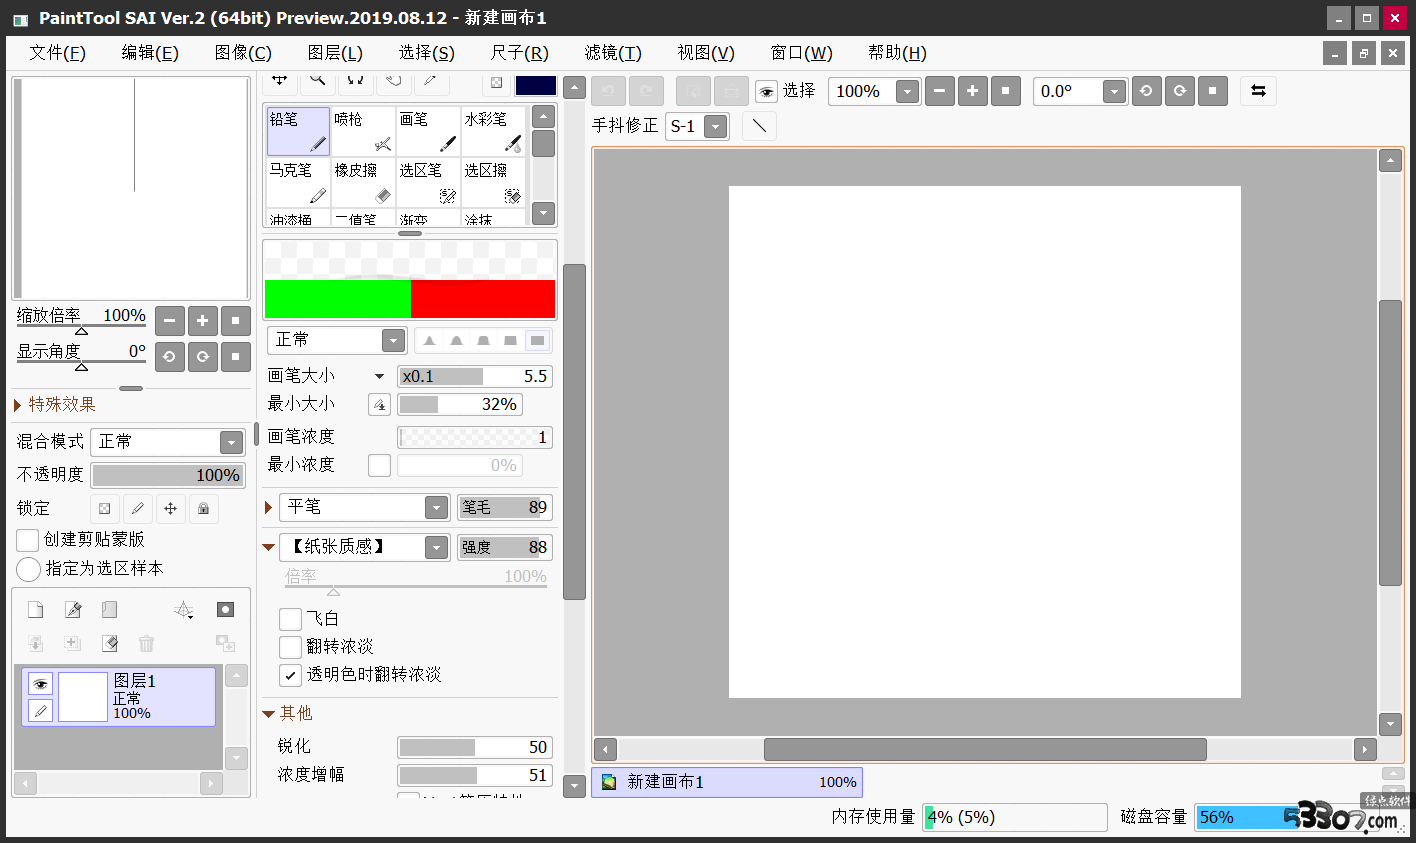Enable the 飞白 checkbox
This screenshot has height=843, width=1416.
(291, 619)
